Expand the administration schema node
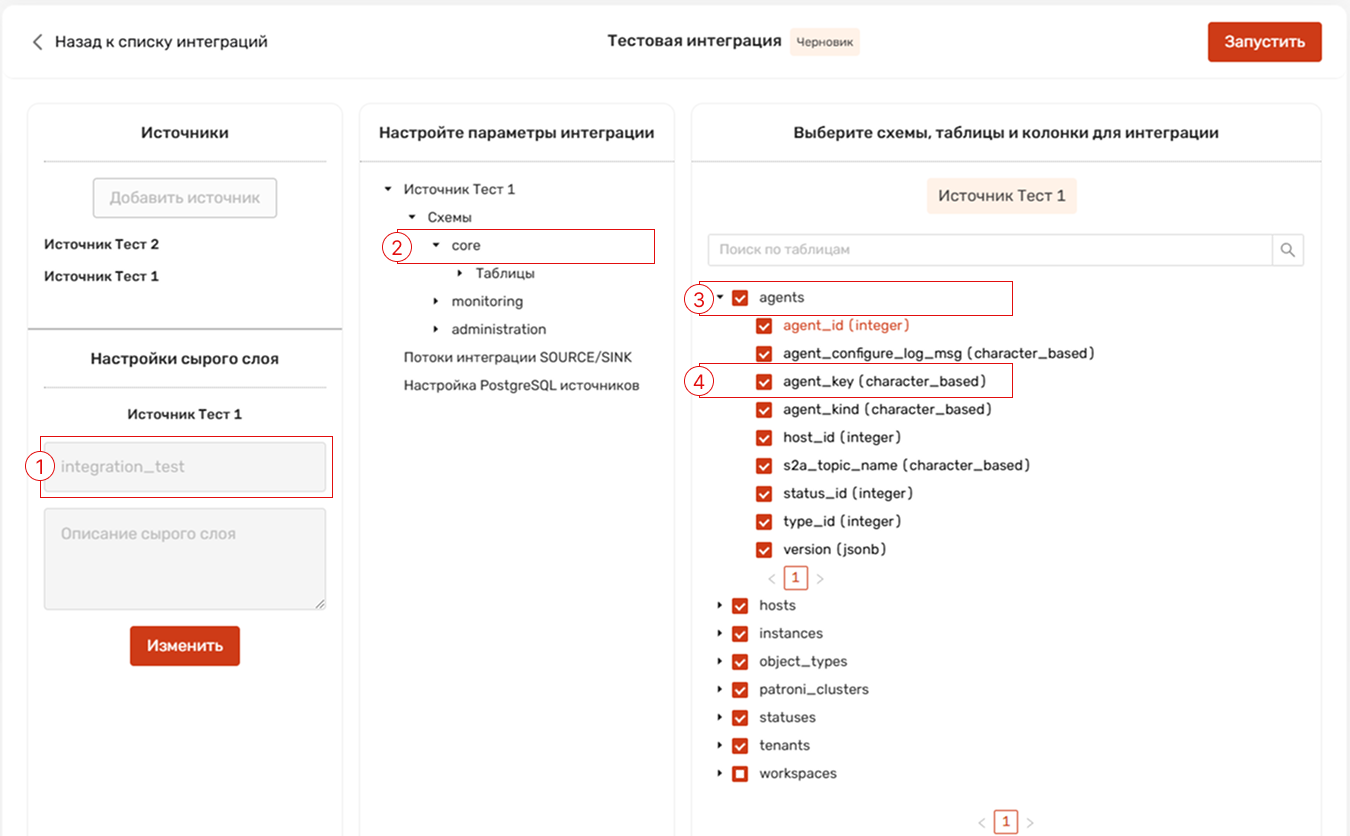Screen dimensions: 1350x836 coord(436,329)
